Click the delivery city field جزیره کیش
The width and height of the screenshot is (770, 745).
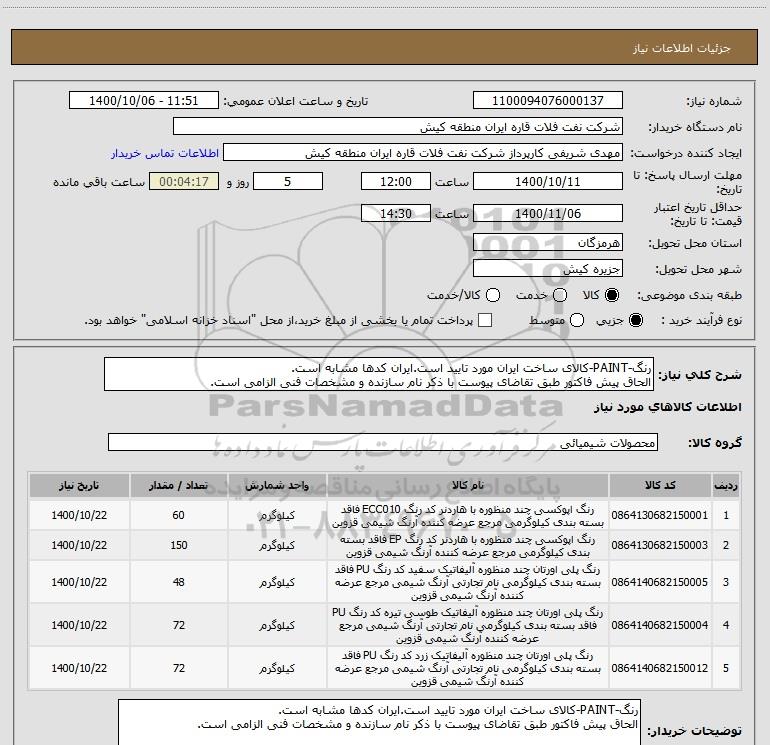click(x=548, y=269)
